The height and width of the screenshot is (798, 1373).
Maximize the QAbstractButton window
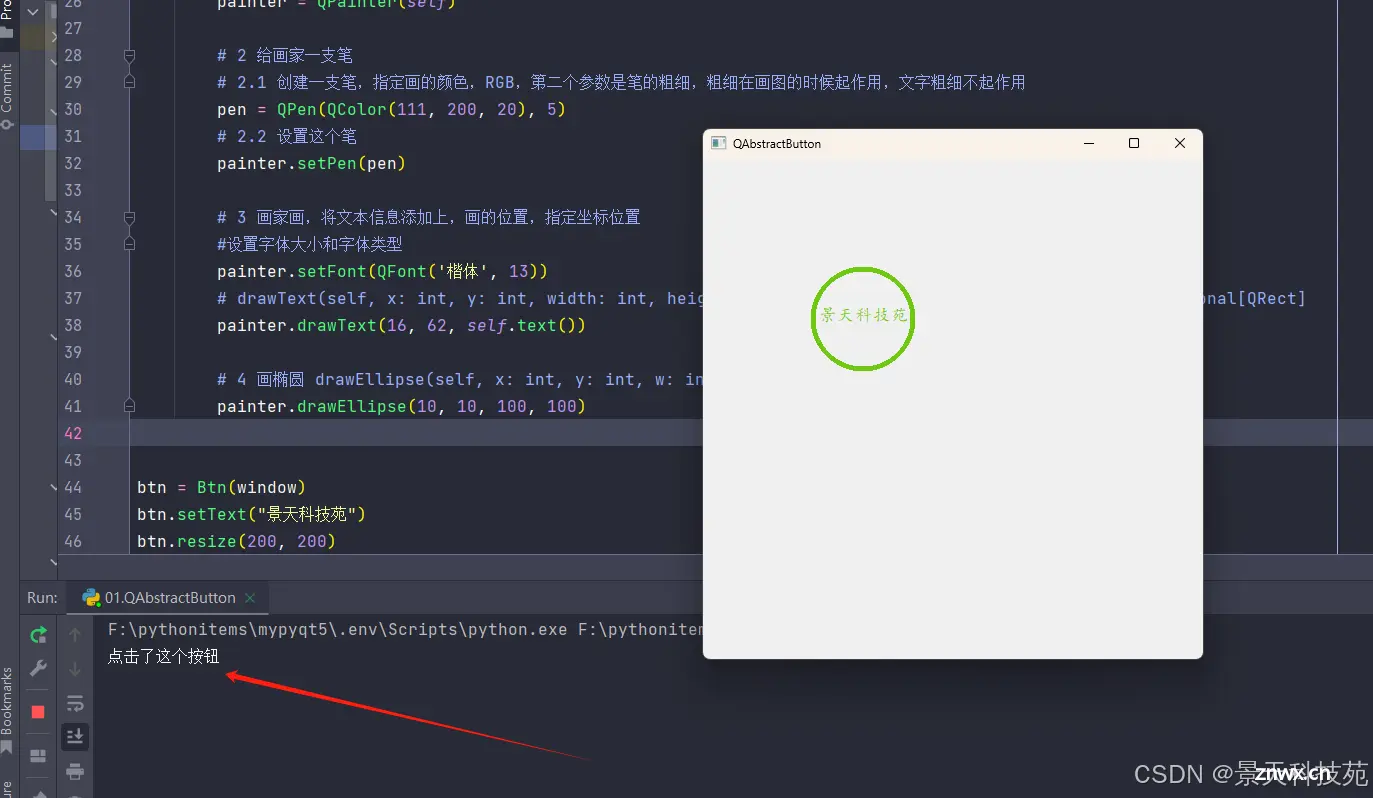click(x=1134, y=144)
